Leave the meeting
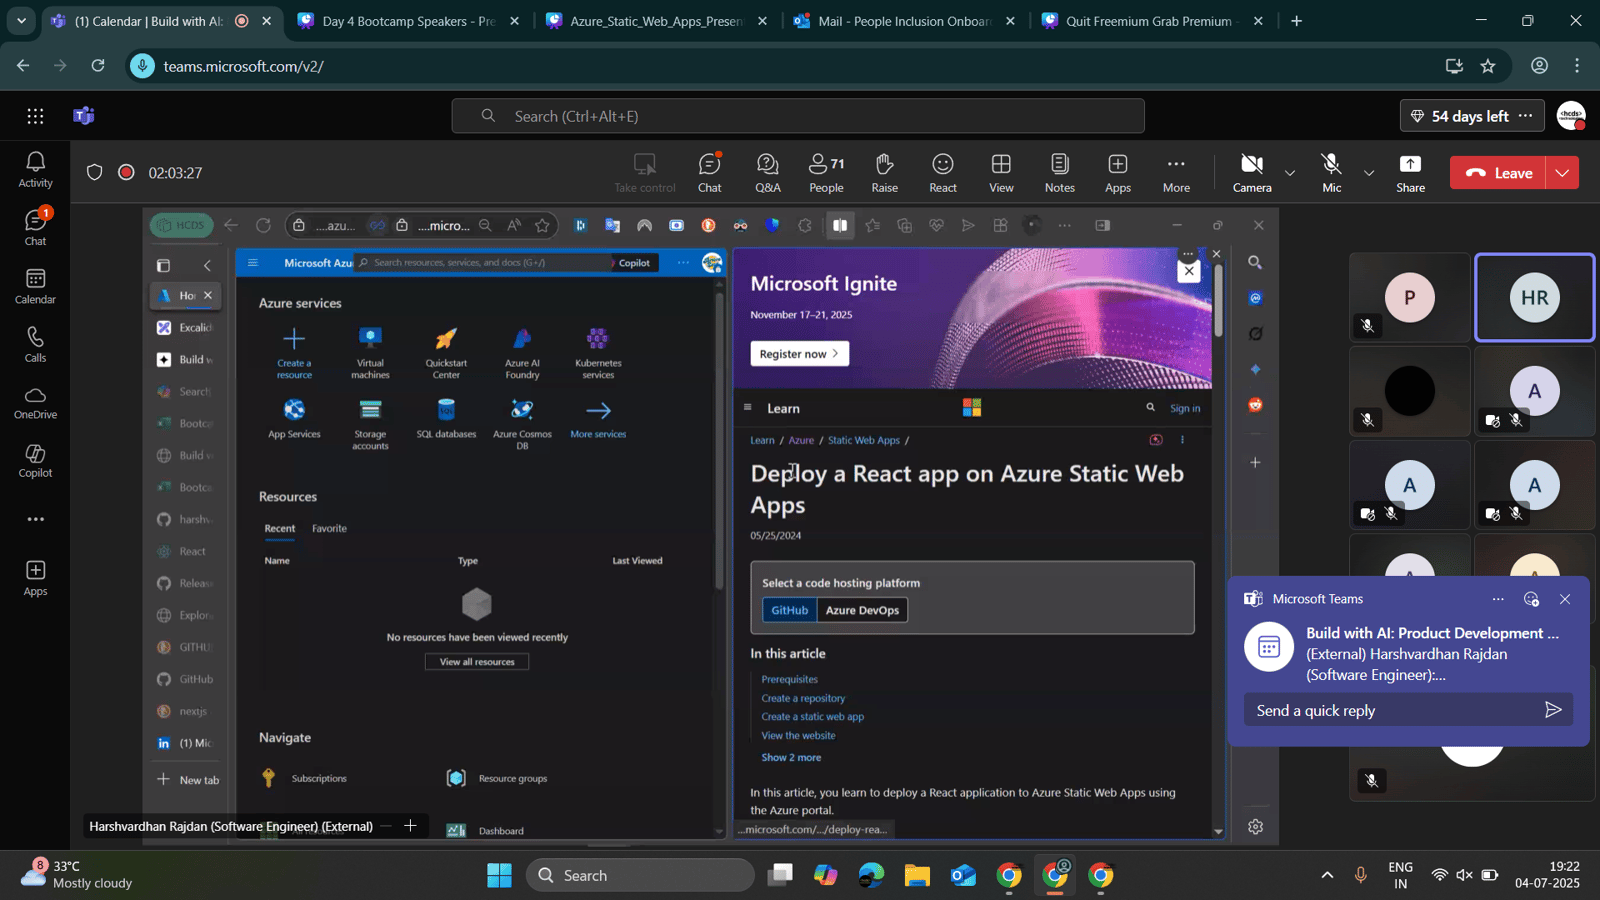Screen dimensions: 1600x900 point(1498,173)
